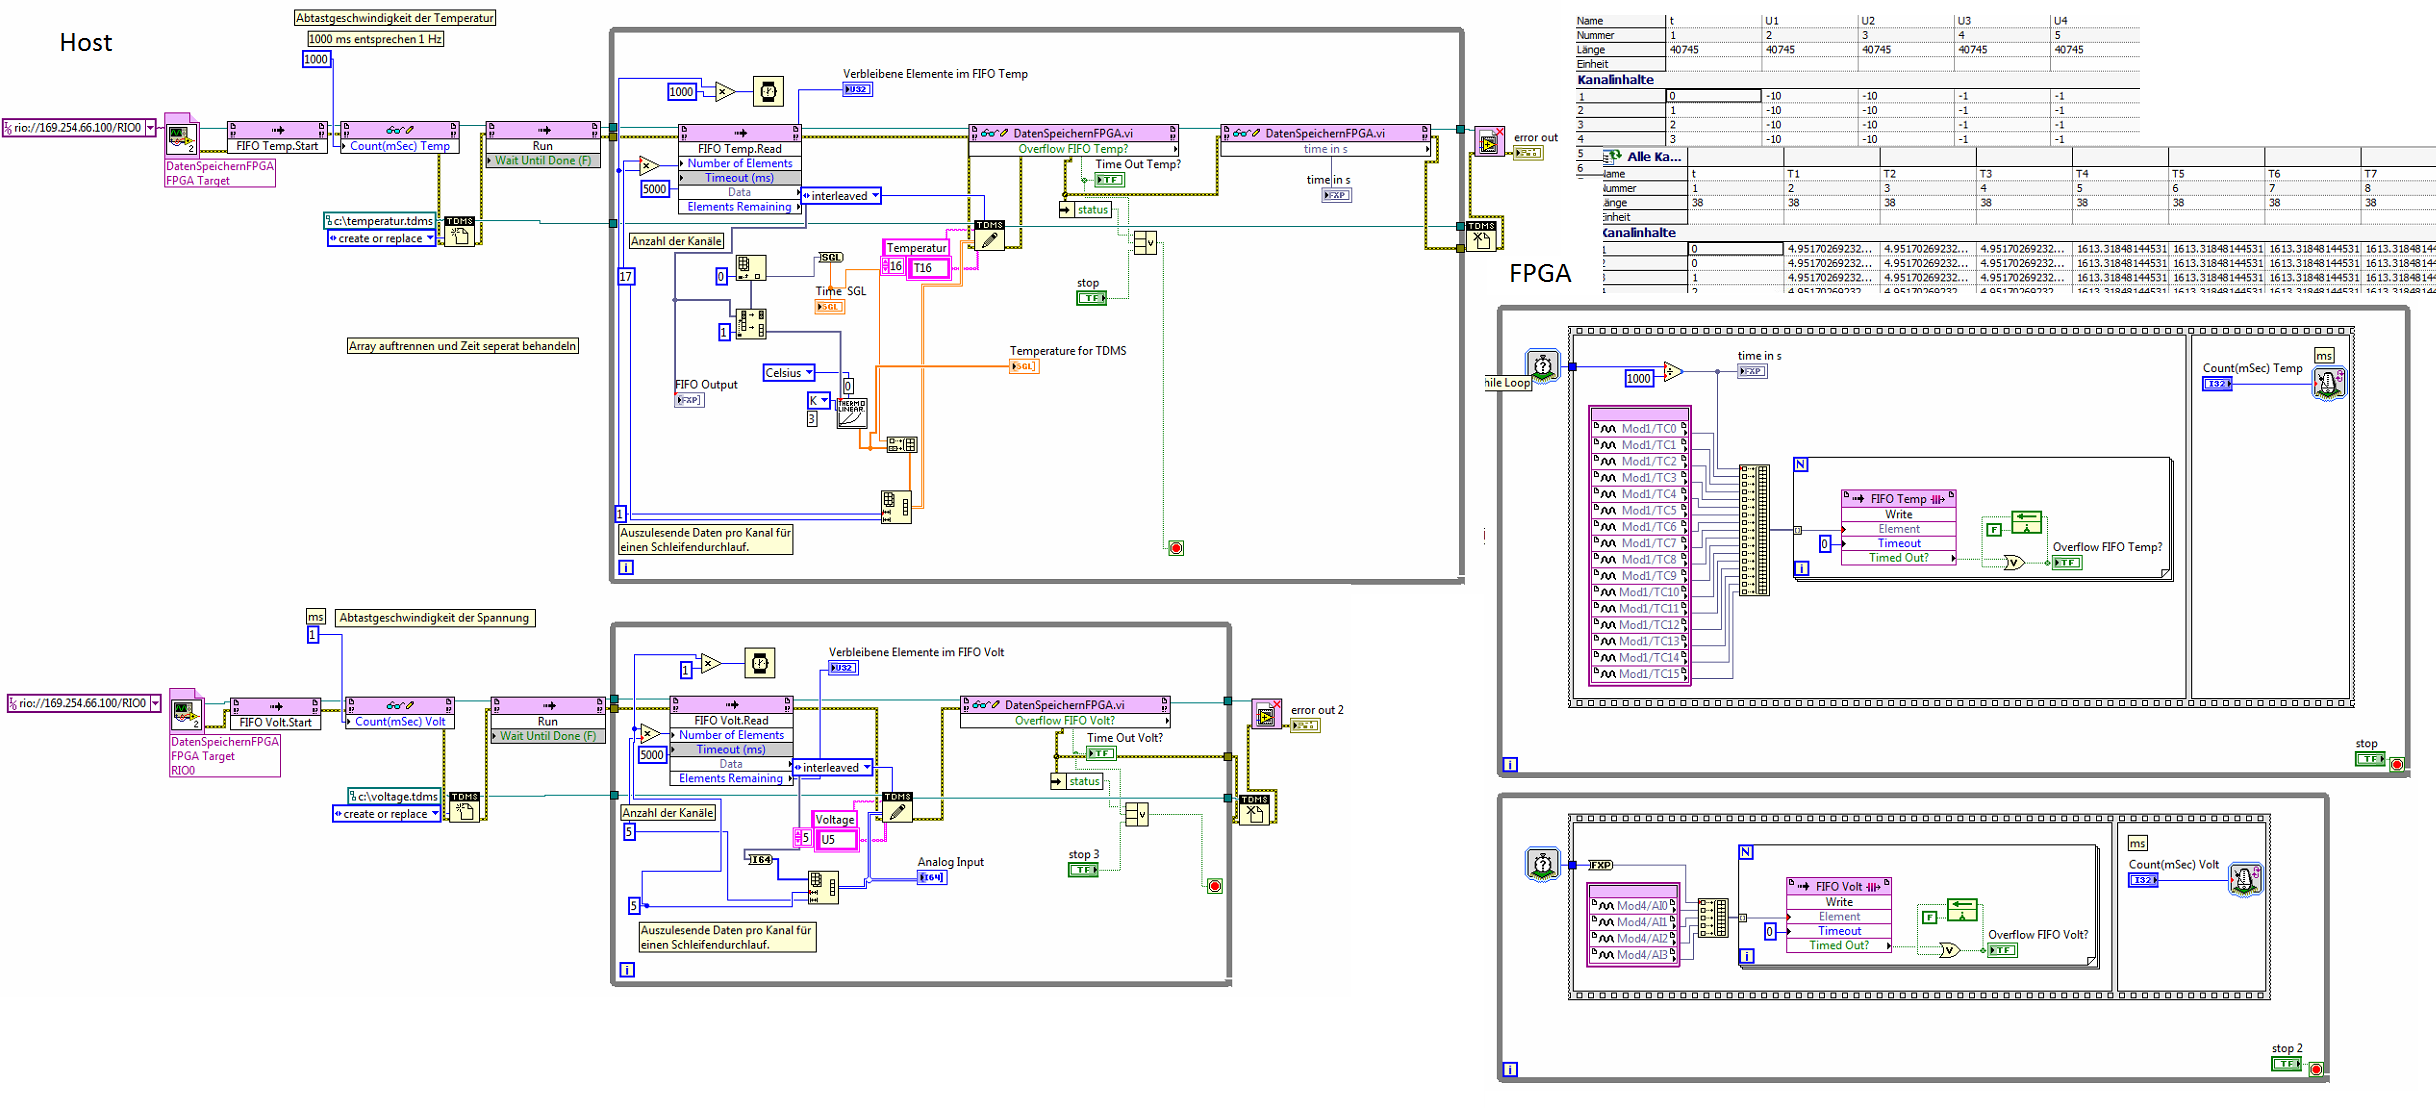Toggle the 'stop' boolean in the temperature loop

pos(1091,298)
